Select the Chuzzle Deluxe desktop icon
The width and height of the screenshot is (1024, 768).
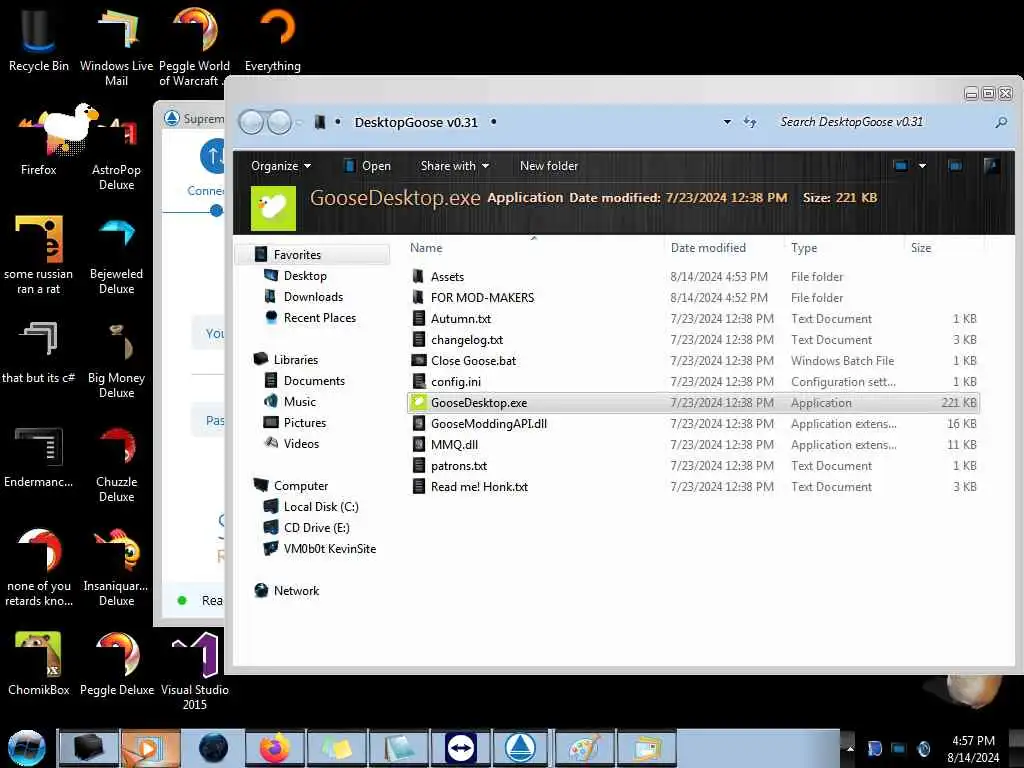click(x=116, y=462)
